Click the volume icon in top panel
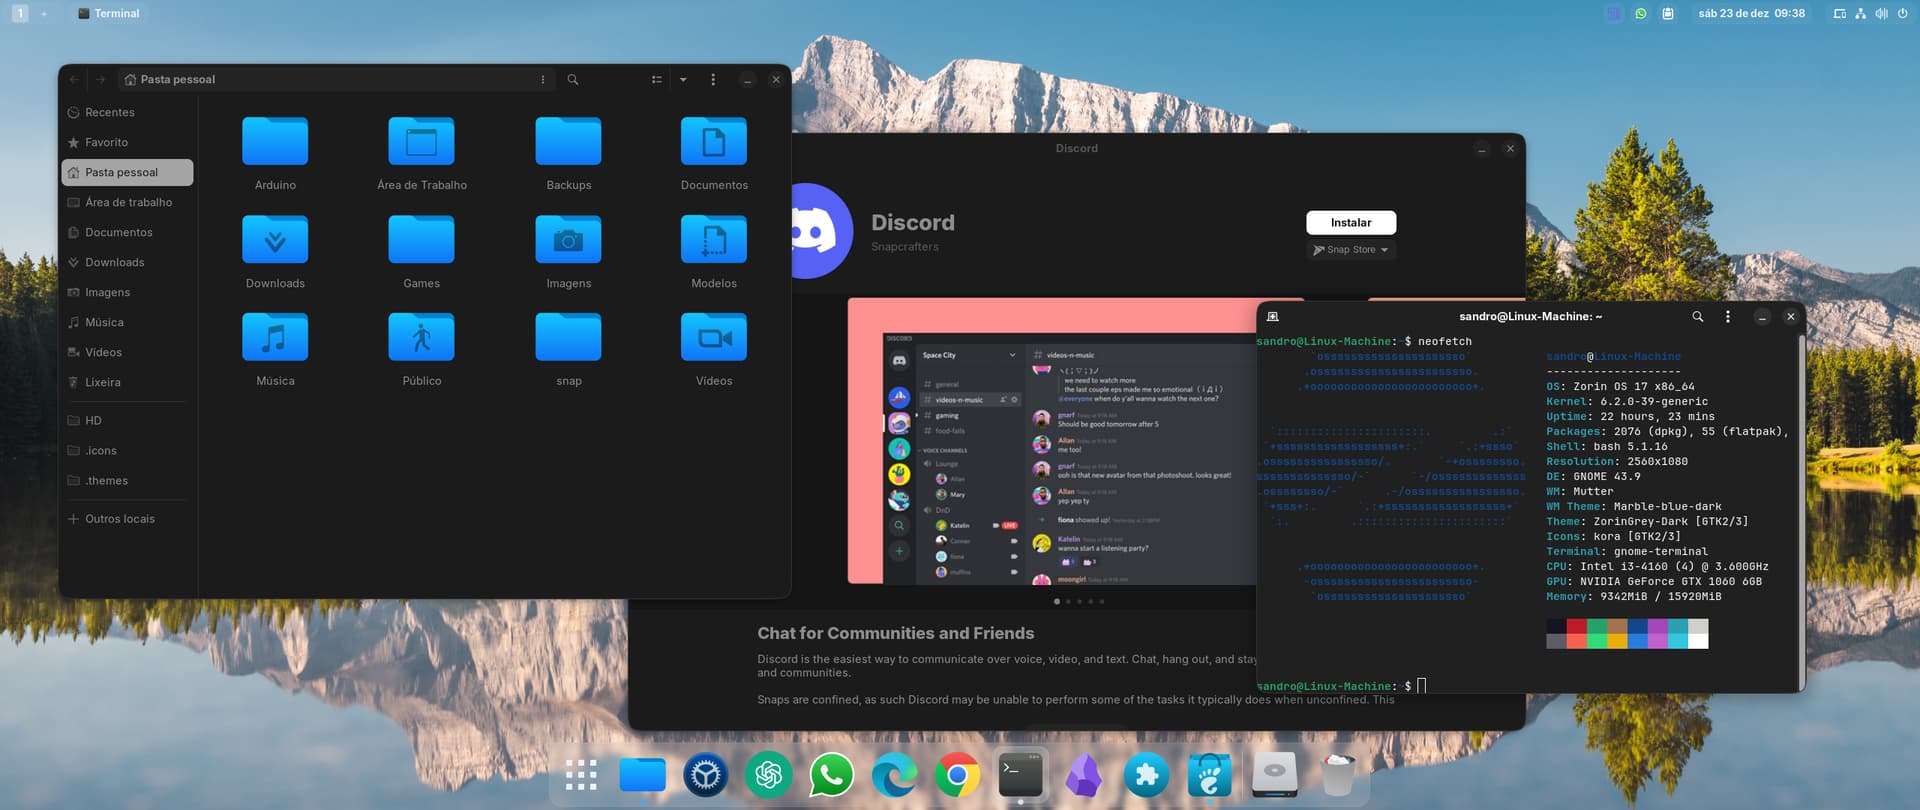Screen dimensions: 1920x810 click(x=1881, y=13)
